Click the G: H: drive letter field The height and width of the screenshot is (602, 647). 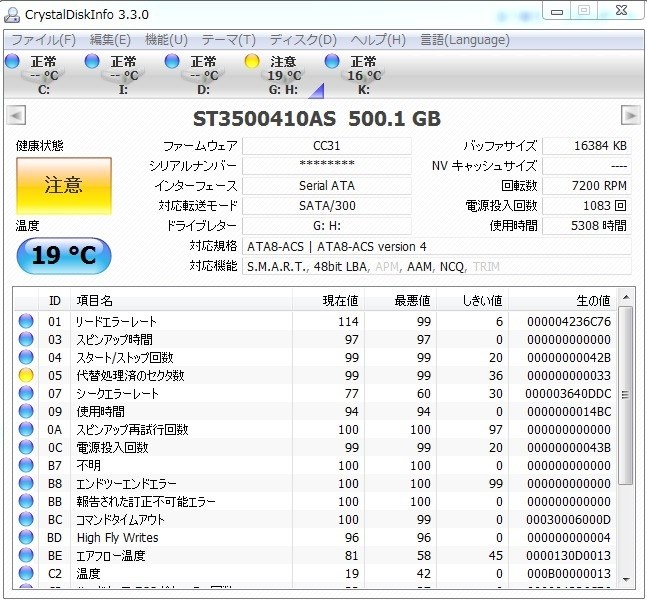[x=327, y=226]
